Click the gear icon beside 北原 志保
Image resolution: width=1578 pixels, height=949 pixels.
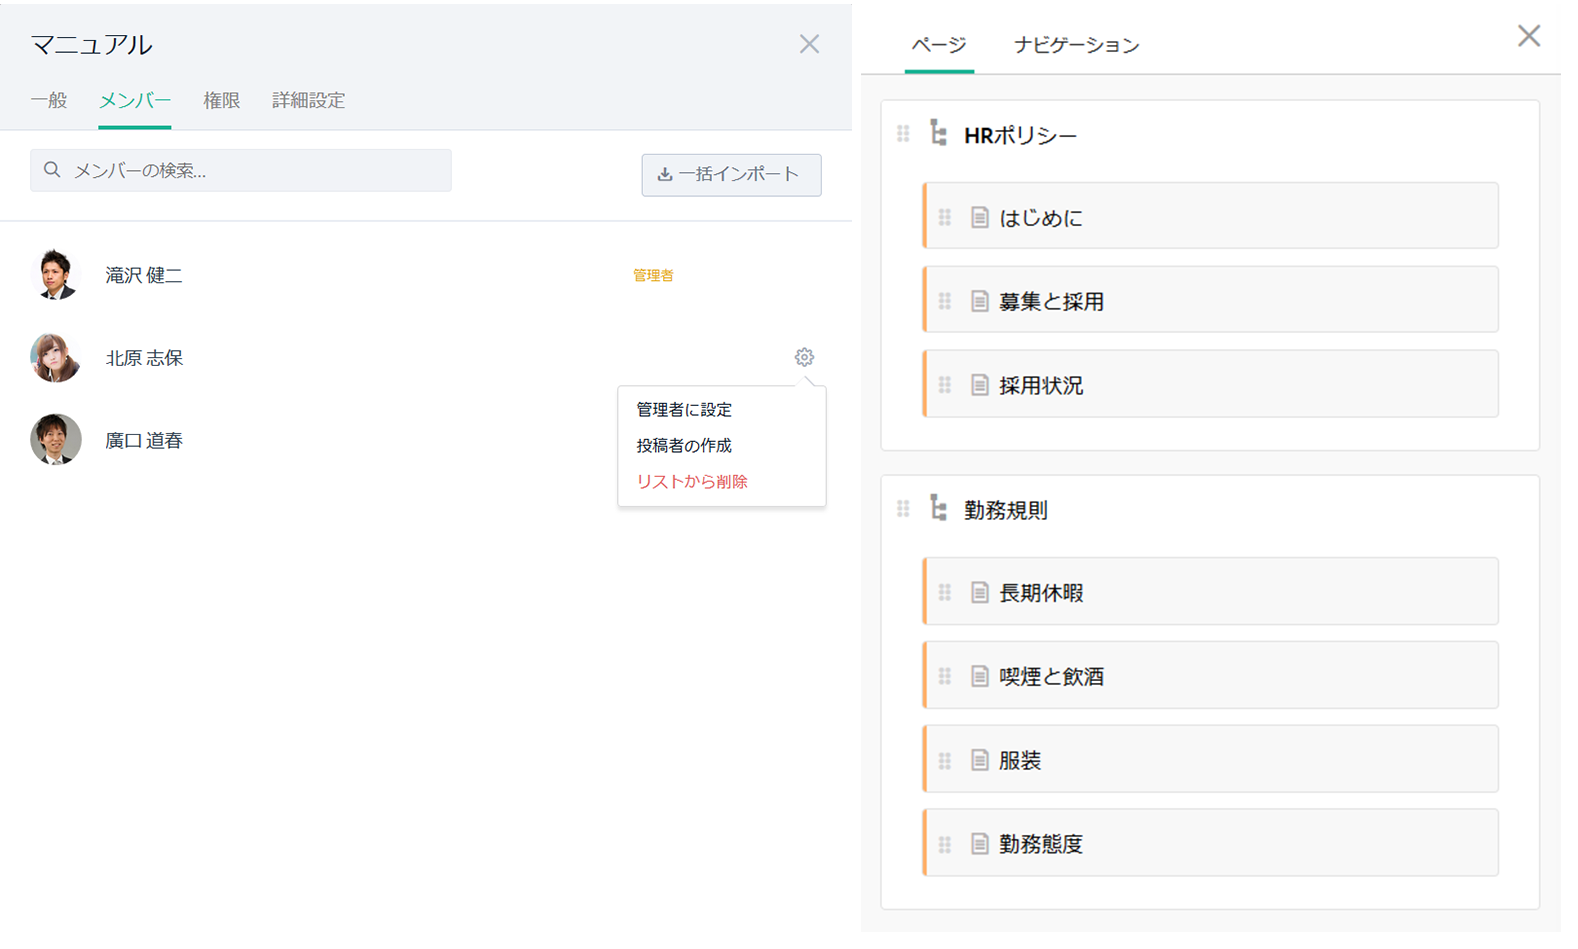[x=804, y=357]
